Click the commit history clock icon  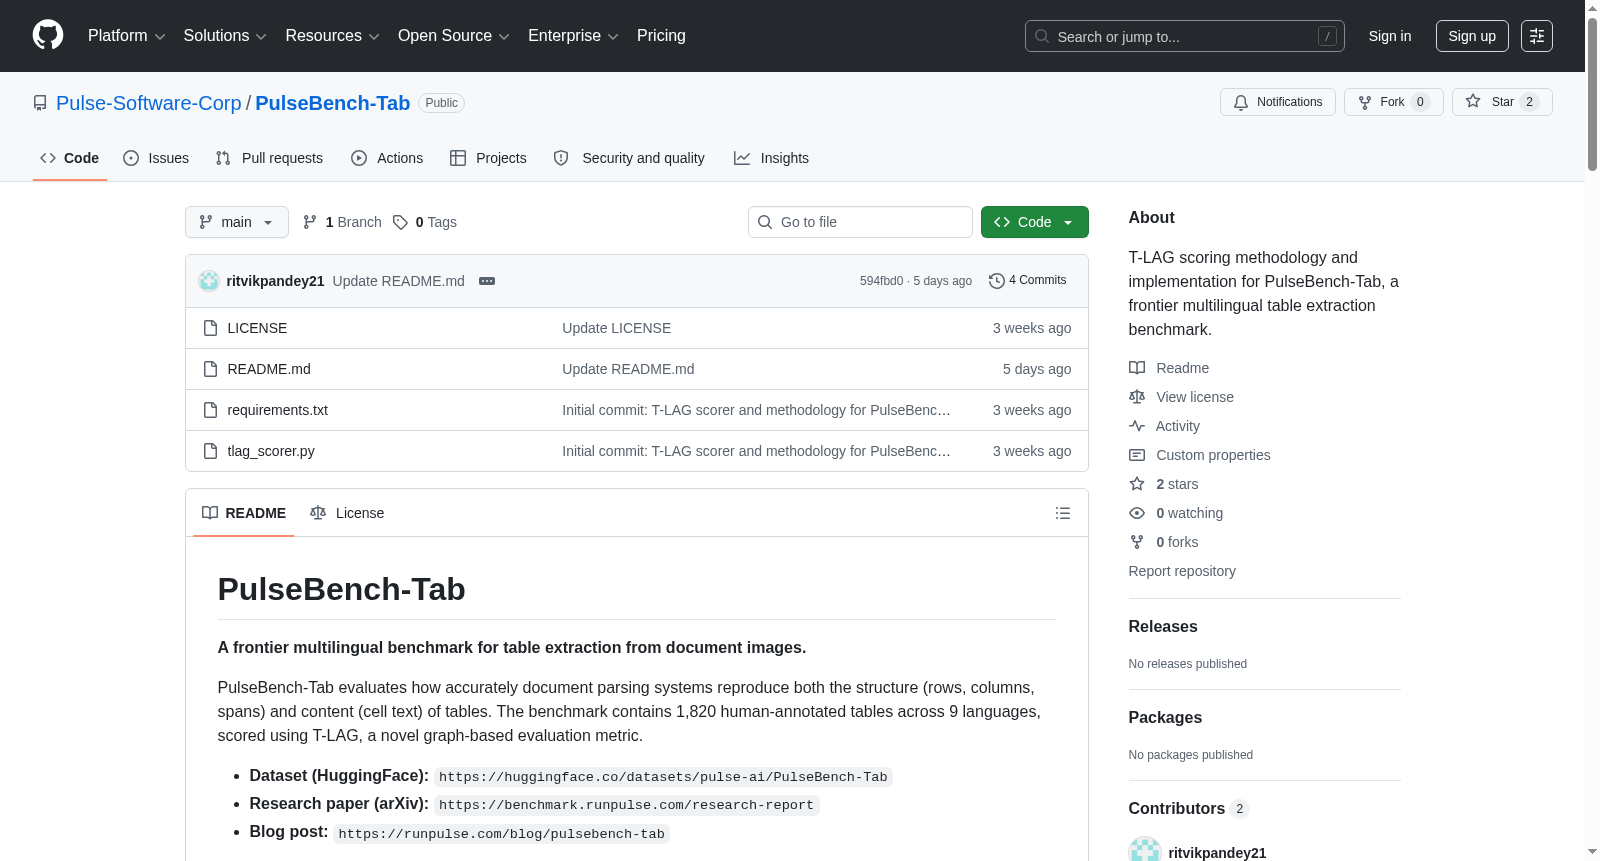997,281
